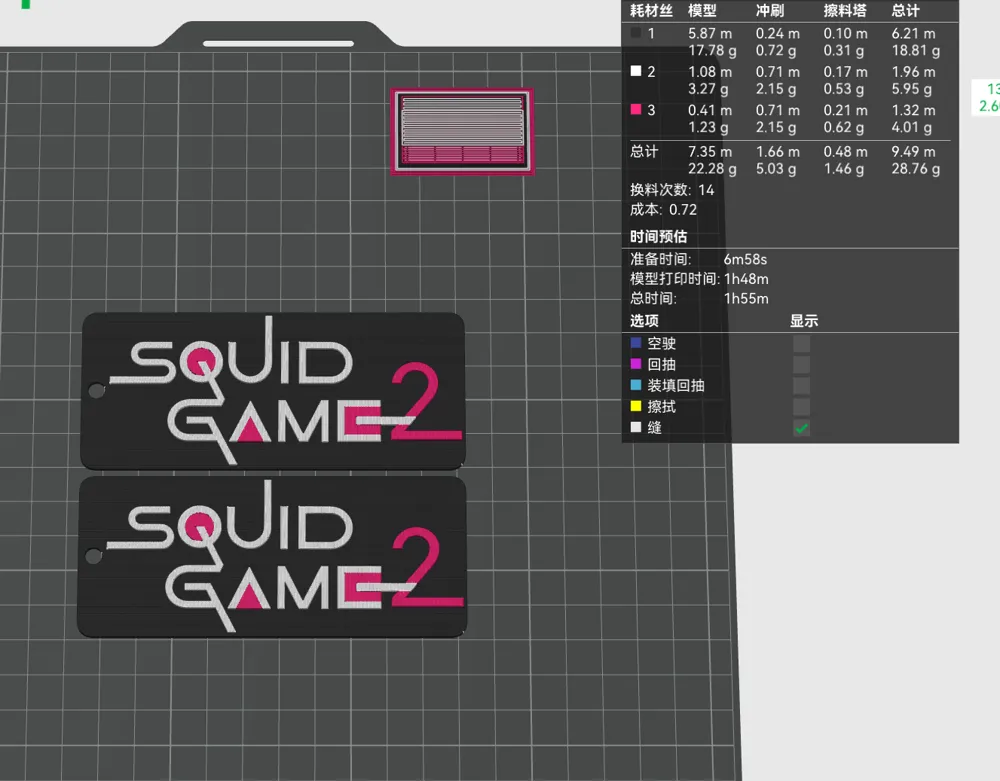Click the 耗材丝 column header
Screen dimensions: 1000x781
tap(651, 10)
